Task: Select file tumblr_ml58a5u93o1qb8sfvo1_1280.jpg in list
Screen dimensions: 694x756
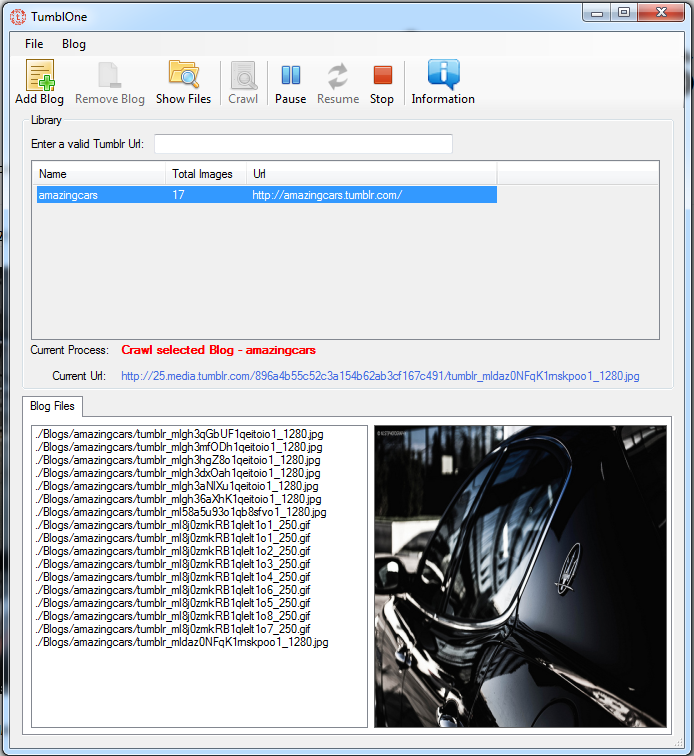Action: (x=181, y=512)
